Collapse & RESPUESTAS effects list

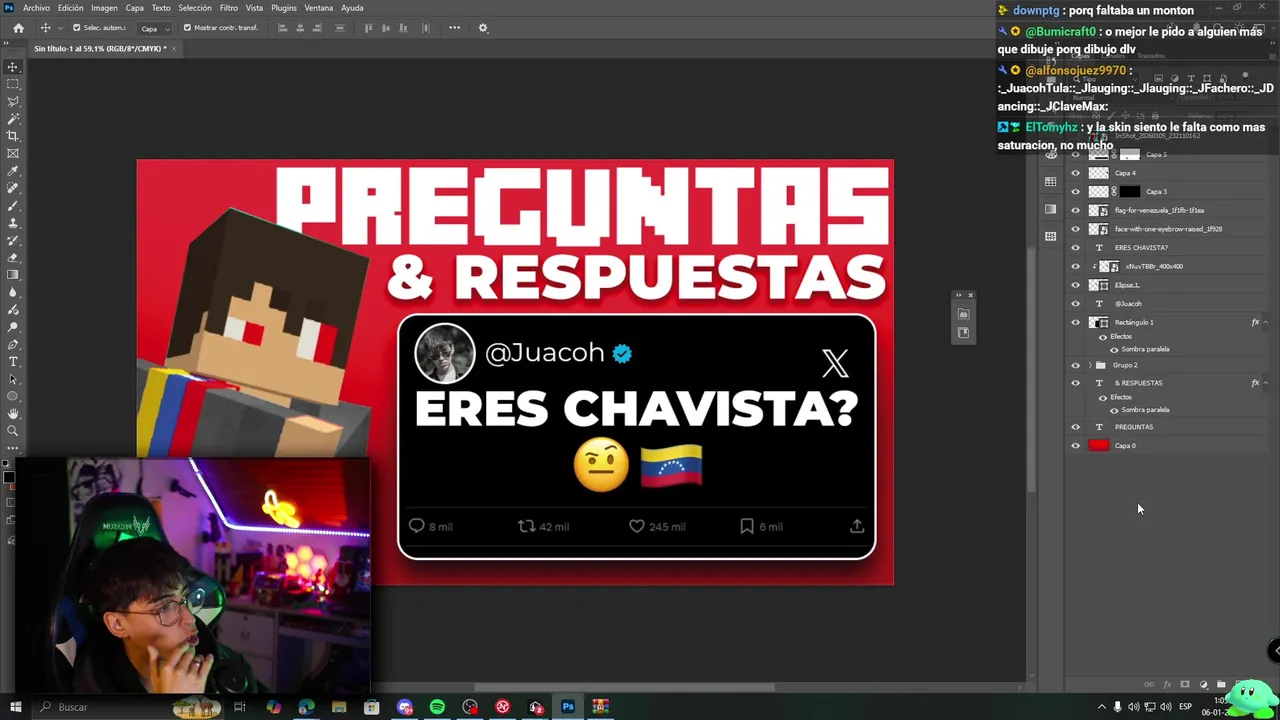(x=1266, y=383)
